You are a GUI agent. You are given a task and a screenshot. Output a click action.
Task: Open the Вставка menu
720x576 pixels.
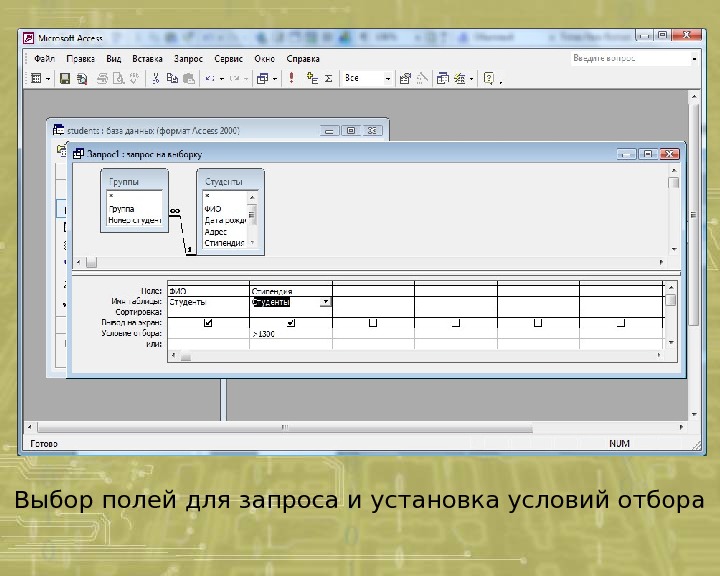pos(147,59)
